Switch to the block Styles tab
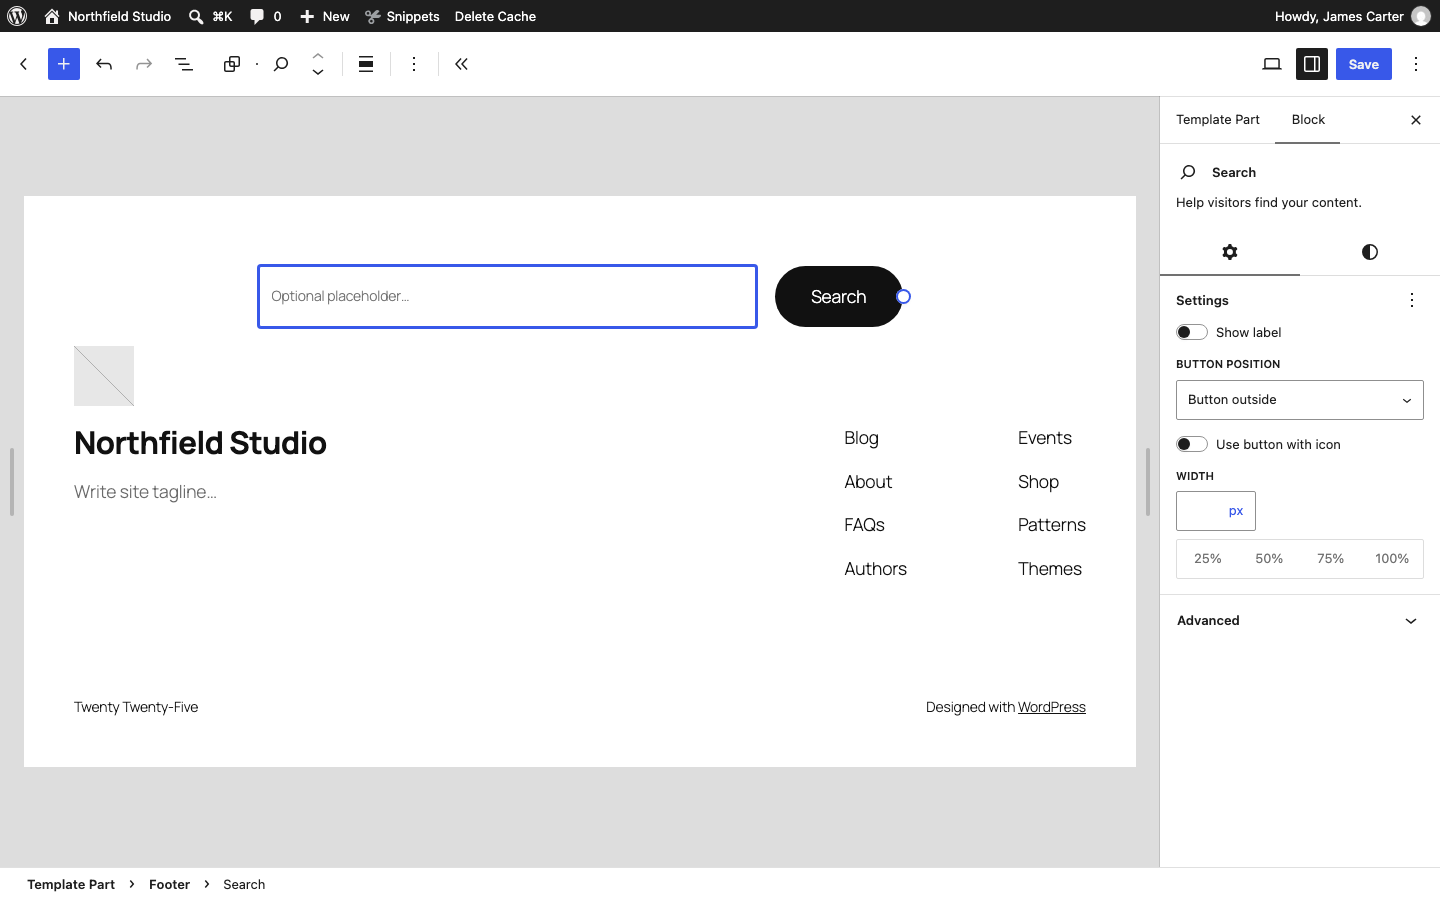This screenshot has height=900, width=1440. pyautogui.click(x=1370, y=252)
